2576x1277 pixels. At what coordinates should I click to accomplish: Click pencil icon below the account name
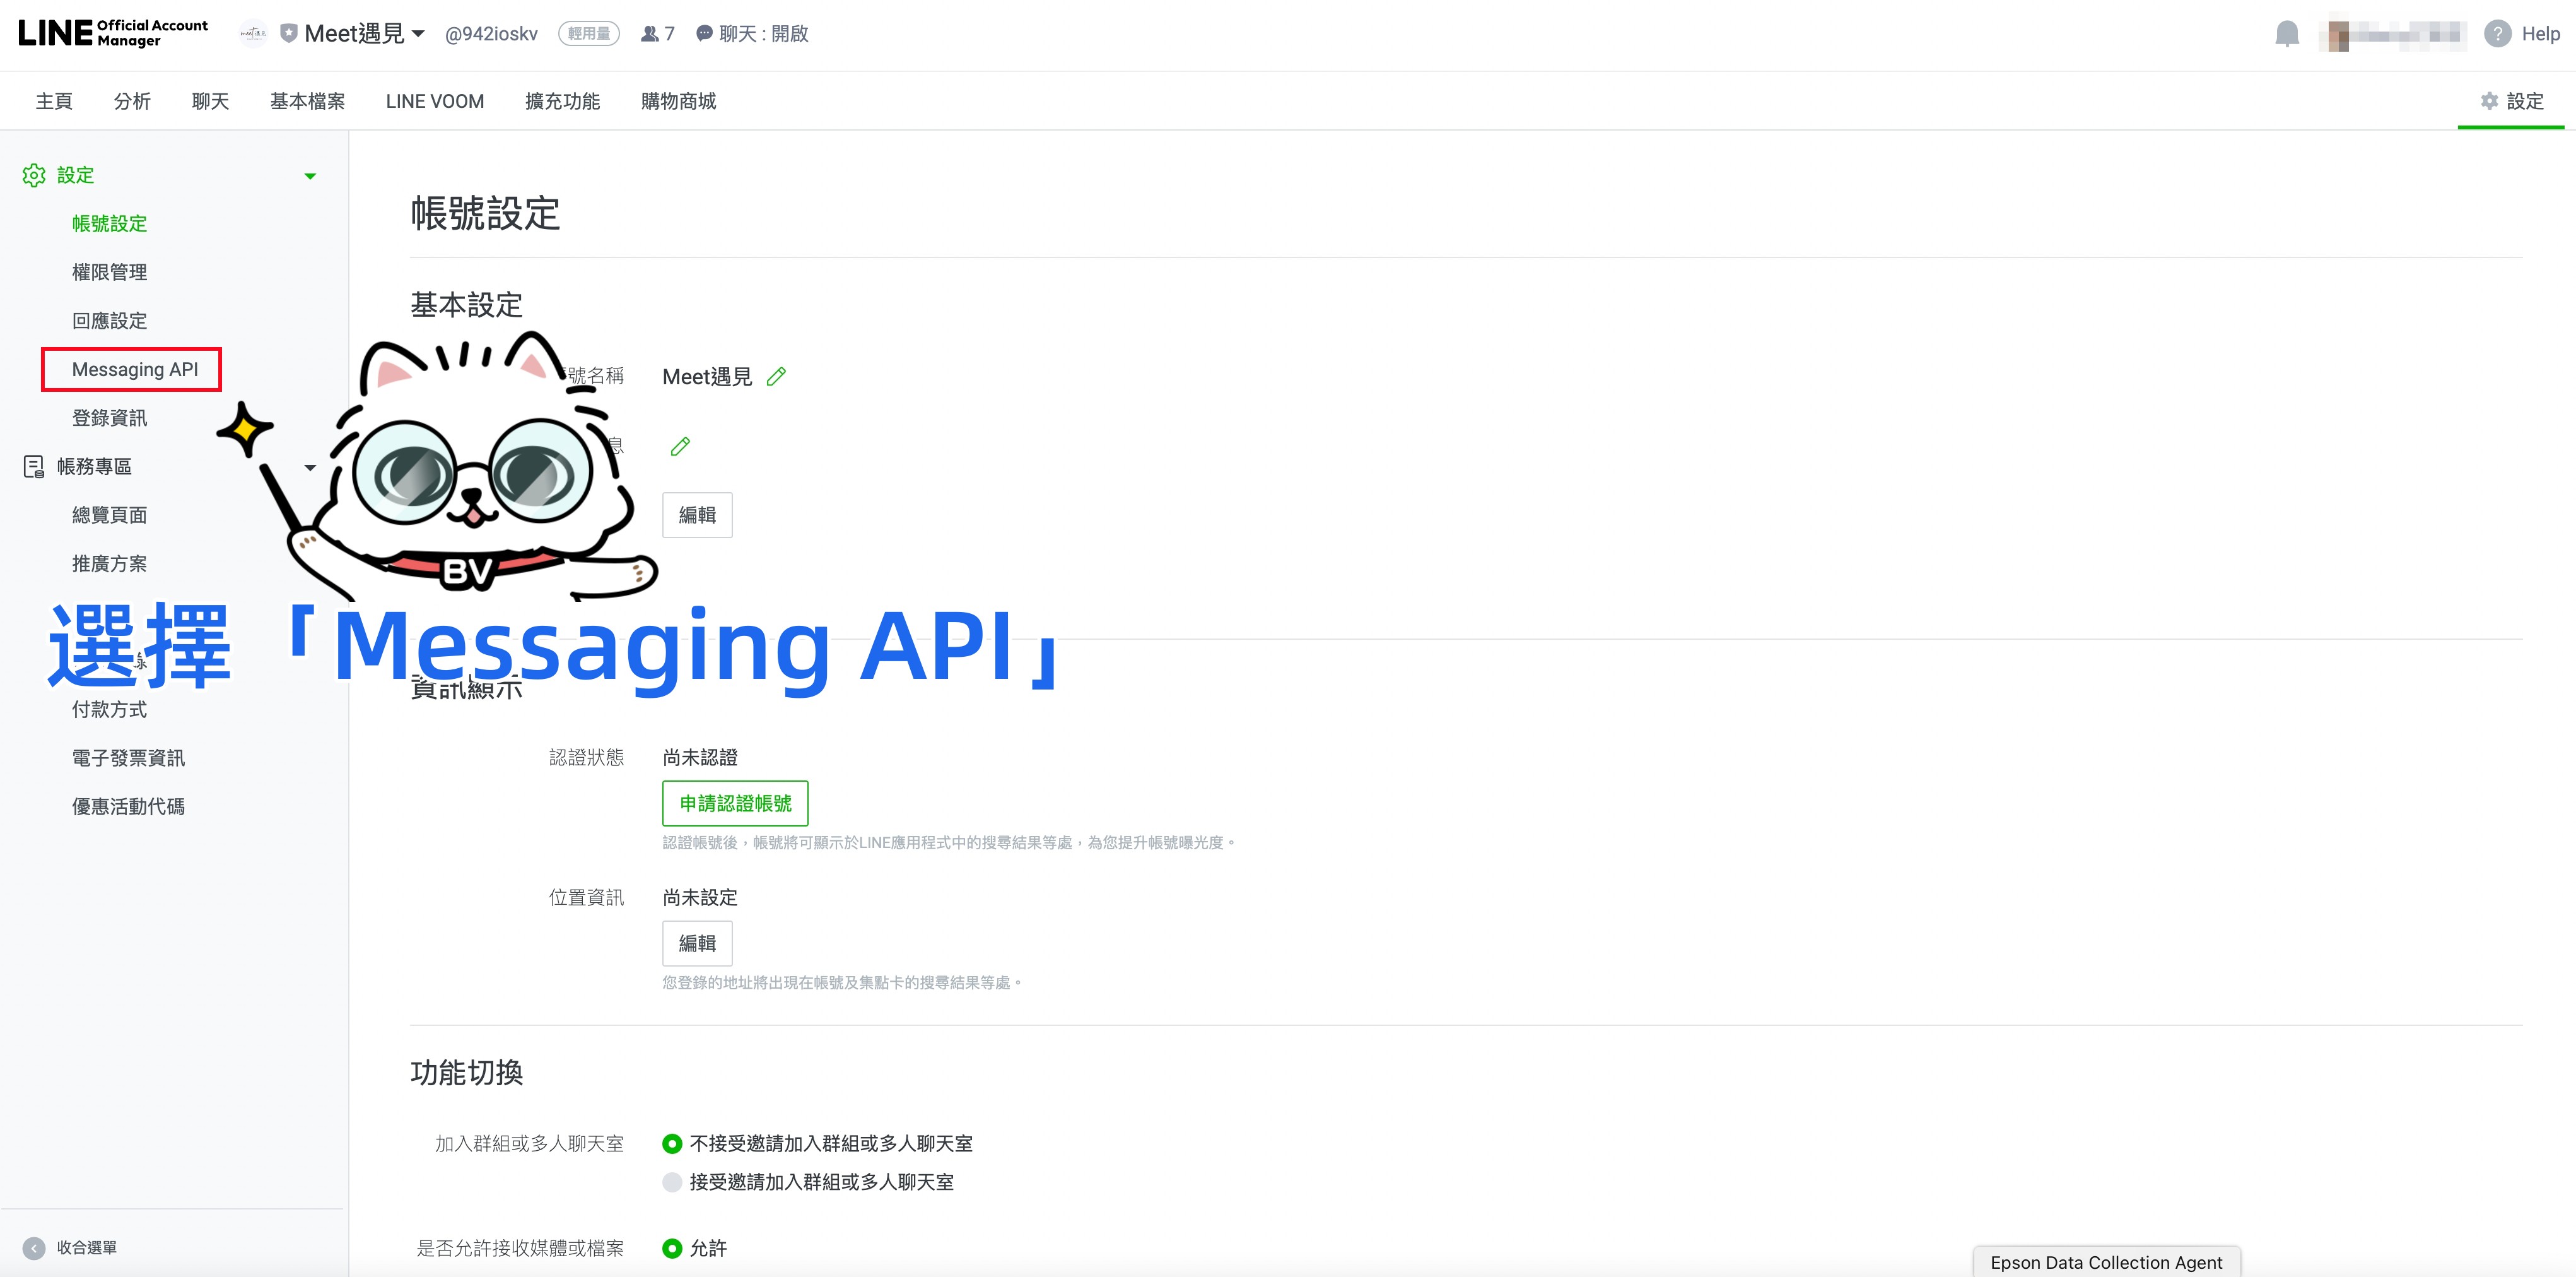680,446
